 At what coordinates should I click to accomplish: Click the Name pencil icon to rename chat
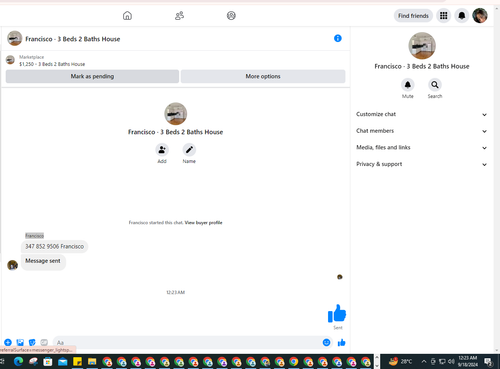(189, 150)
